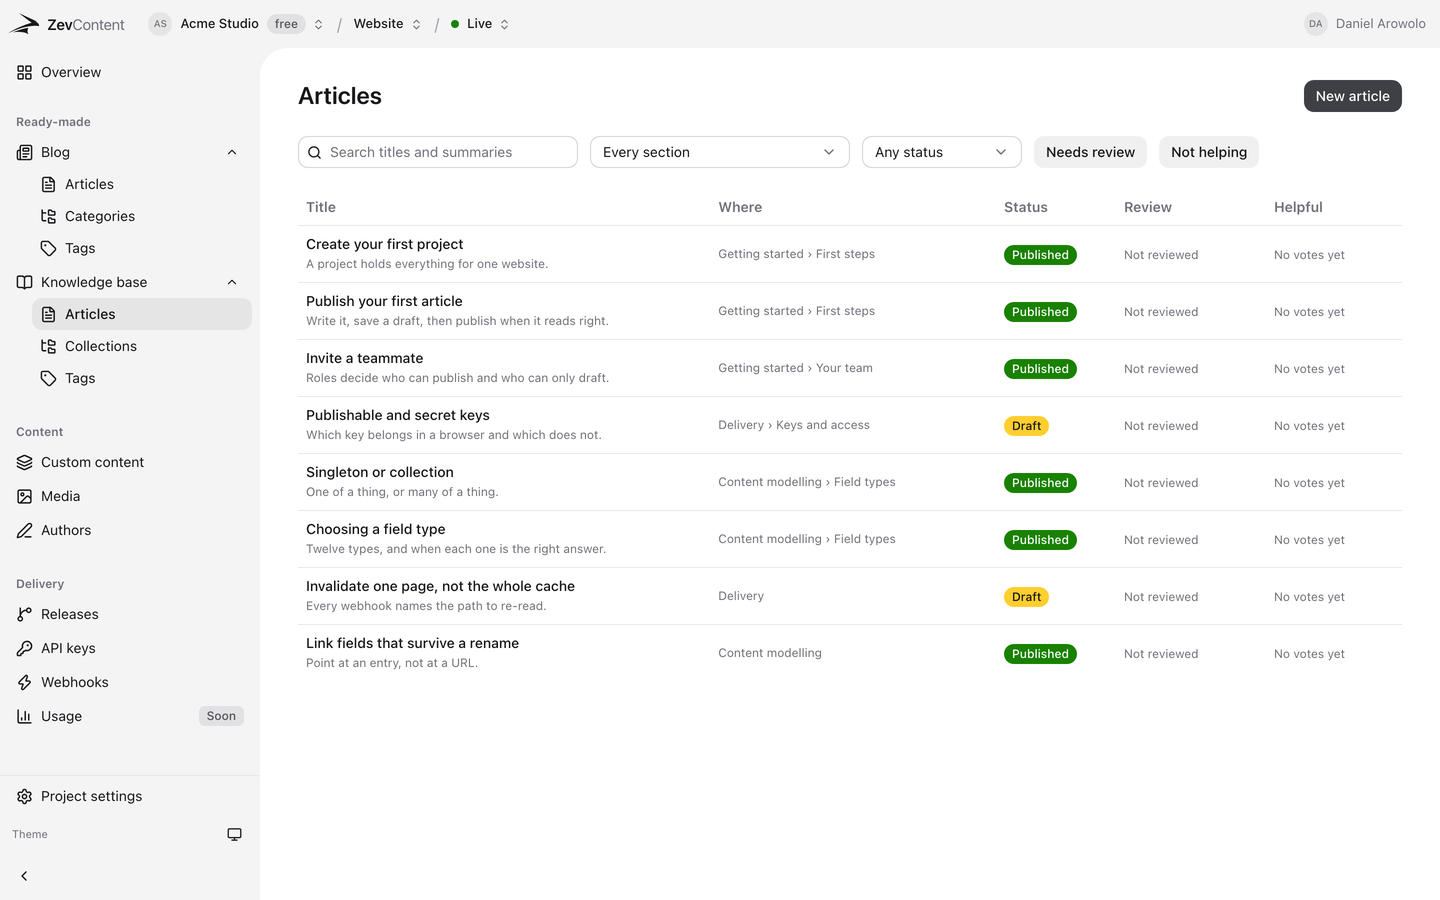Click Not reviewed for Singleton or collection
Image resolution: width=1440 pixels, height=900 pixels.
1160,483
